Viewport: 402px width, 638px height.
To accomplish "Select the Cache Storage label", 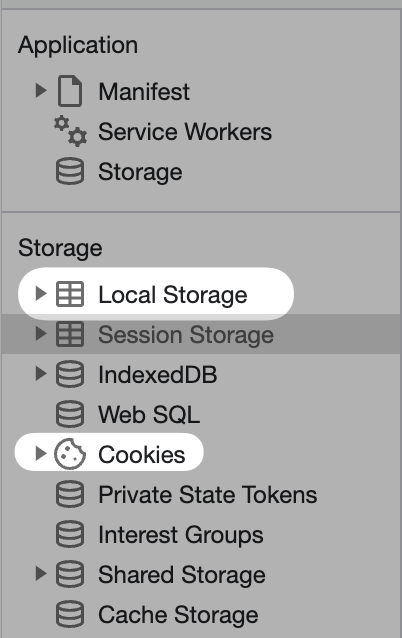I will point(178,614).
